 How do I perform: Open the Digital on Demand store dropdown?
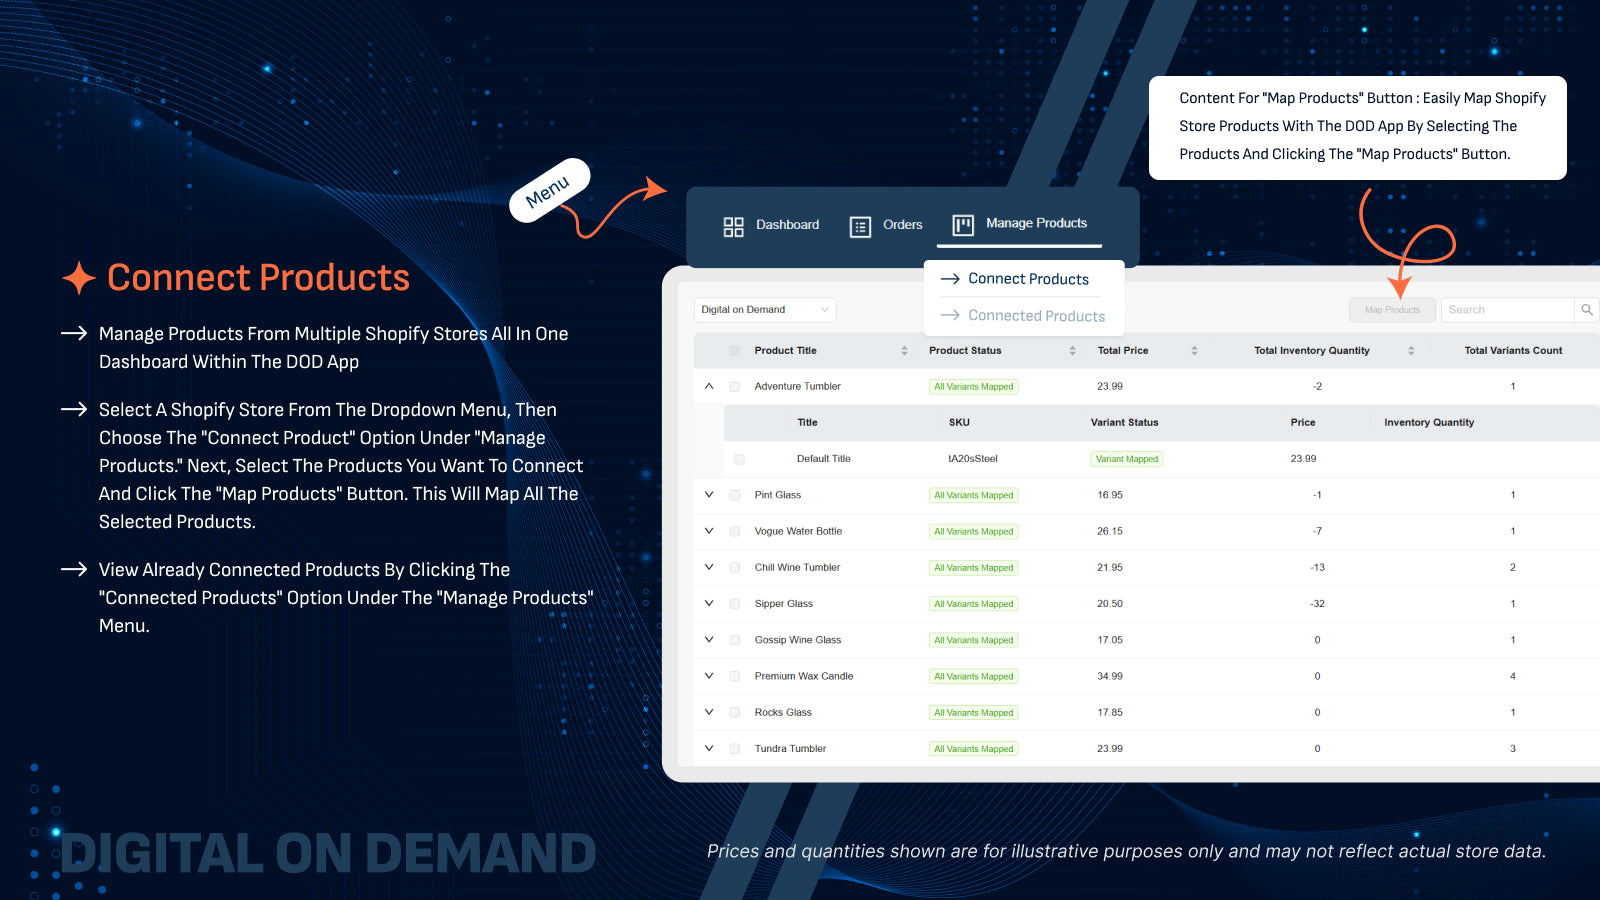tap(765, 310)
